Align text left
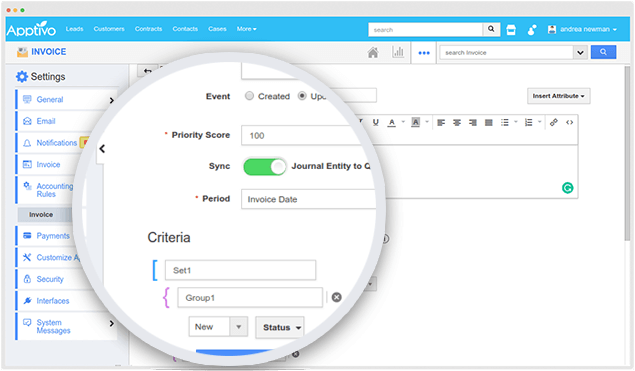 (441, 123)
